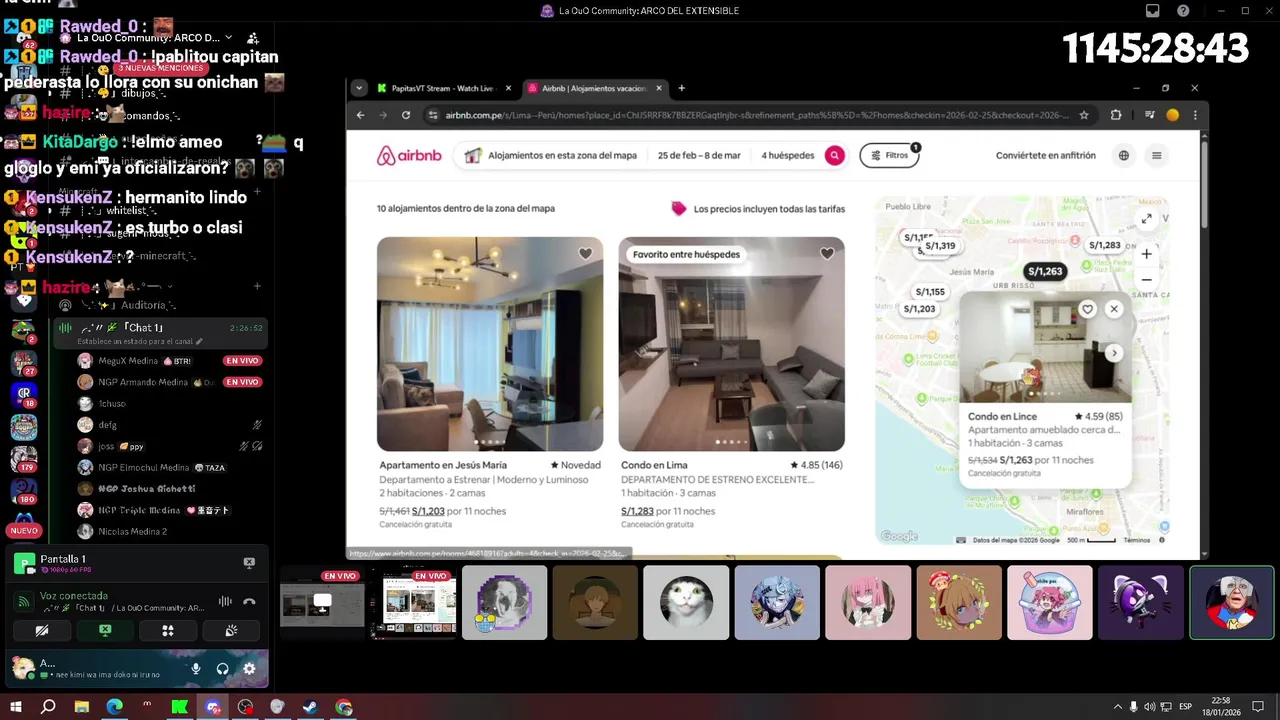
Task: Select the dark S/1,263 map price marker
Action: point(1045,271)
